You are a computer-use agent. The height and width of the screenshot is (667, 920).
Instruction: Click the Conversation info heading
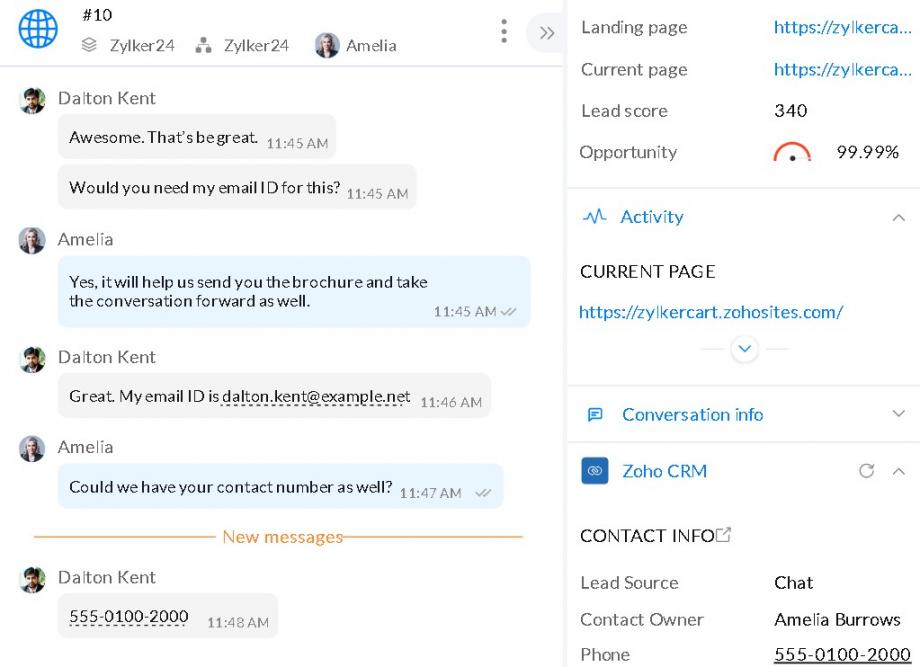(x=692, y=415)
